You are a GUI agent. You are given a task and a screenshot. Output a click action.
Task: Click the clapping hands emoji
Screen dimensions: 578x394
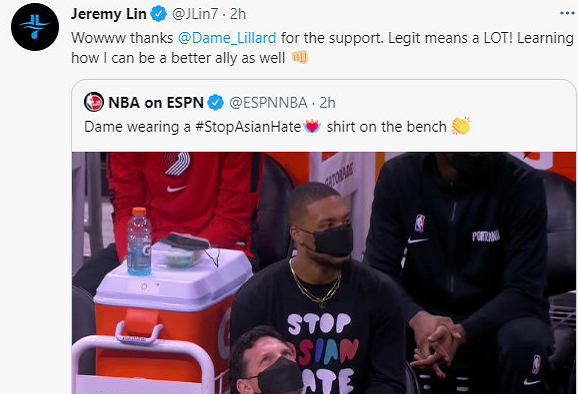[x=461, y=126]
